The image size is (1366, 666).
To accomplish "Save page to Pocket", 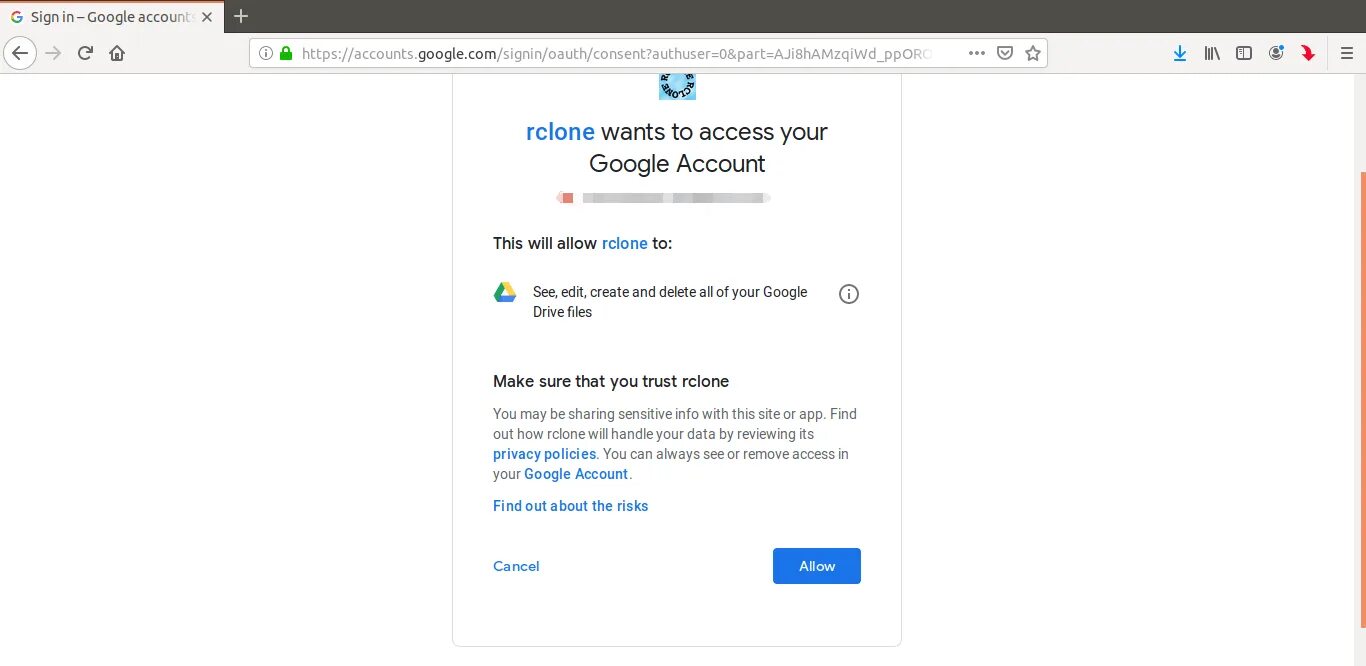I will [1005, 53].
